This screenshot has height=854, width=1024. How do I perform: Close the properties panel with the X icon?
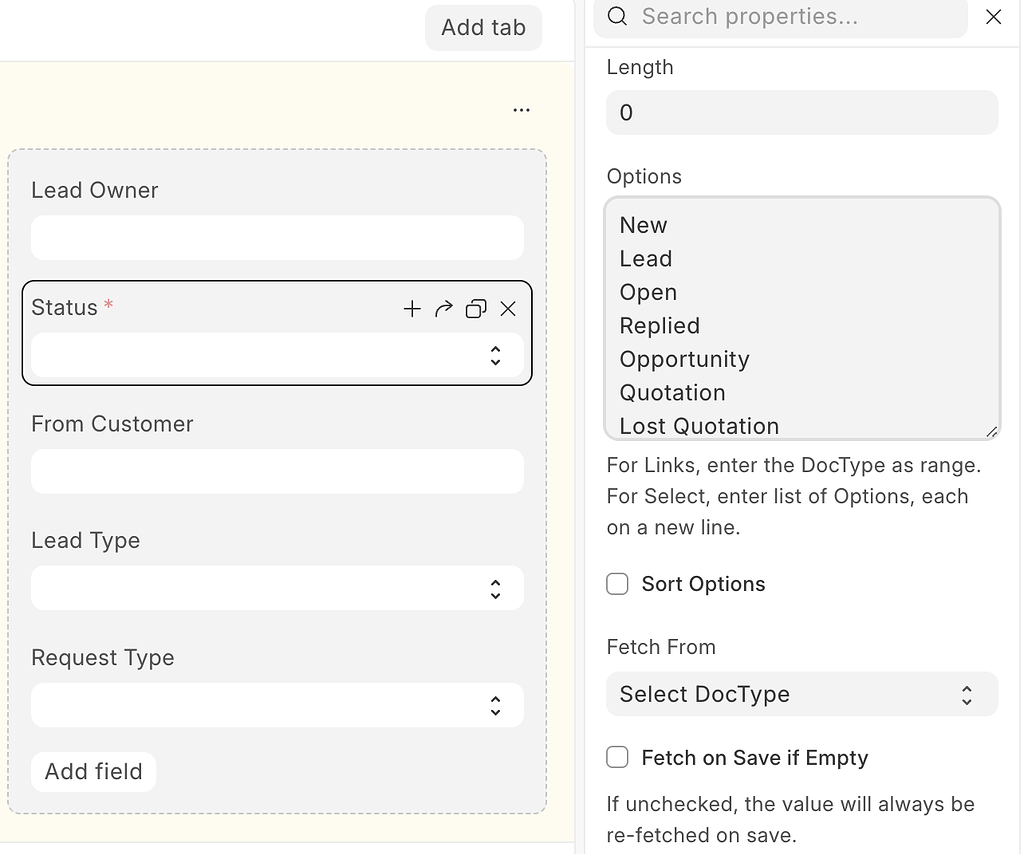993,17
